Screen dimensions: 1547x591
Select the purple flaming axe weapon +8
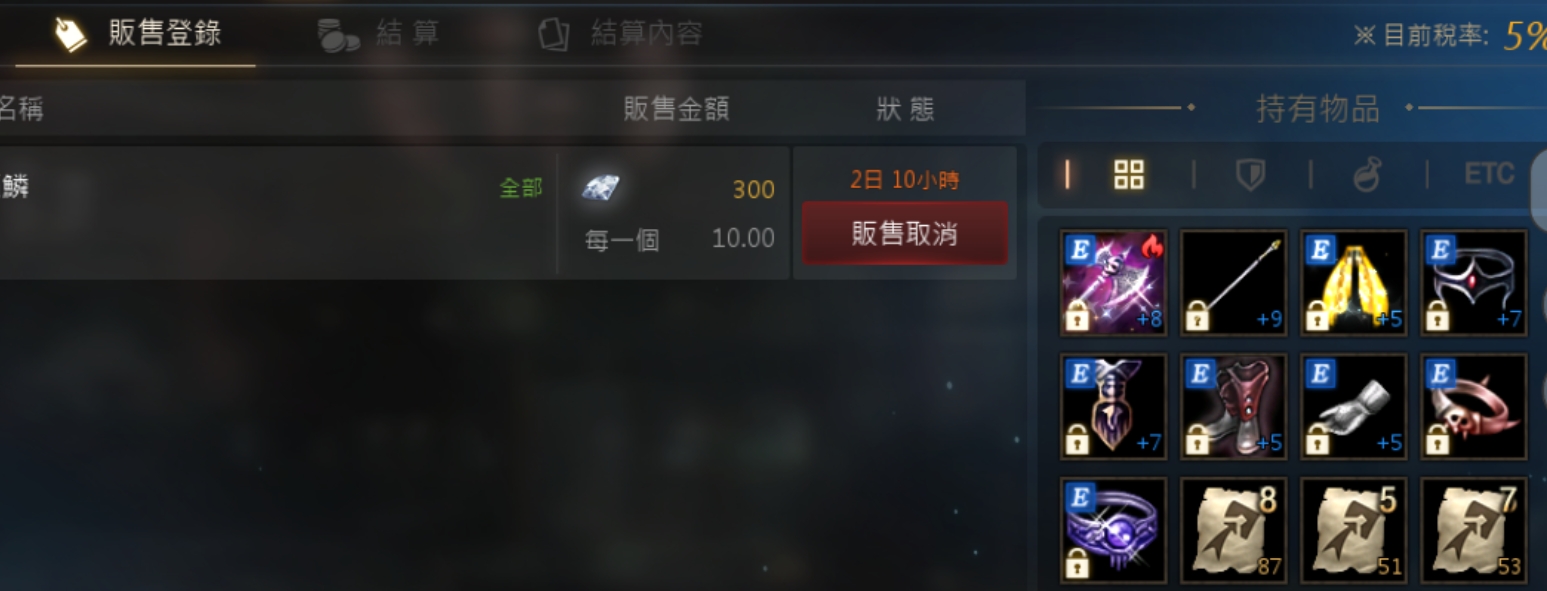pos(1113,283)
